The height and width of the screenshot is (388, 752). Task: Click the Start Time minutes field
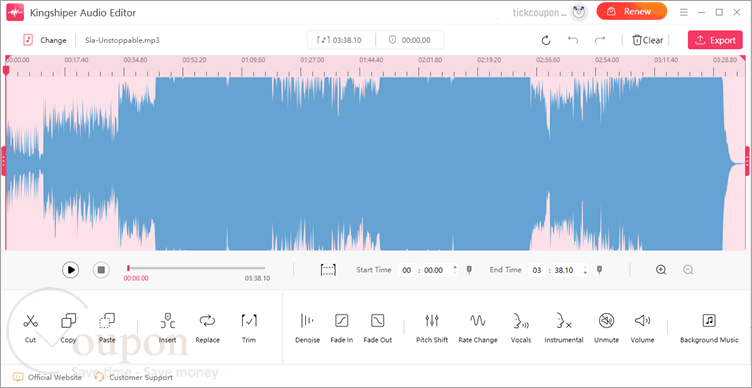click(x=407, y=270)
